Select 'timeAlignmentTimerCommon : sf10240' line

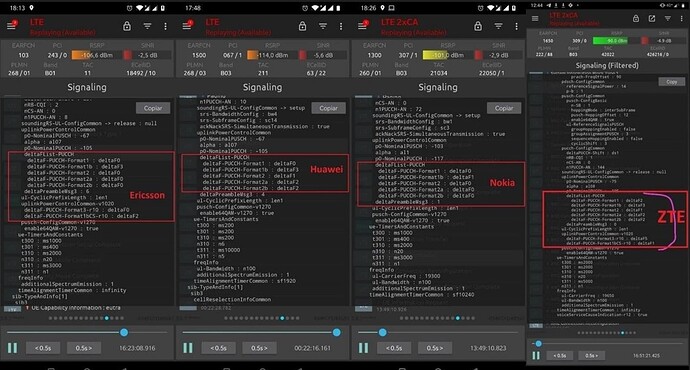pyautogui.click(x=422, y=294)
